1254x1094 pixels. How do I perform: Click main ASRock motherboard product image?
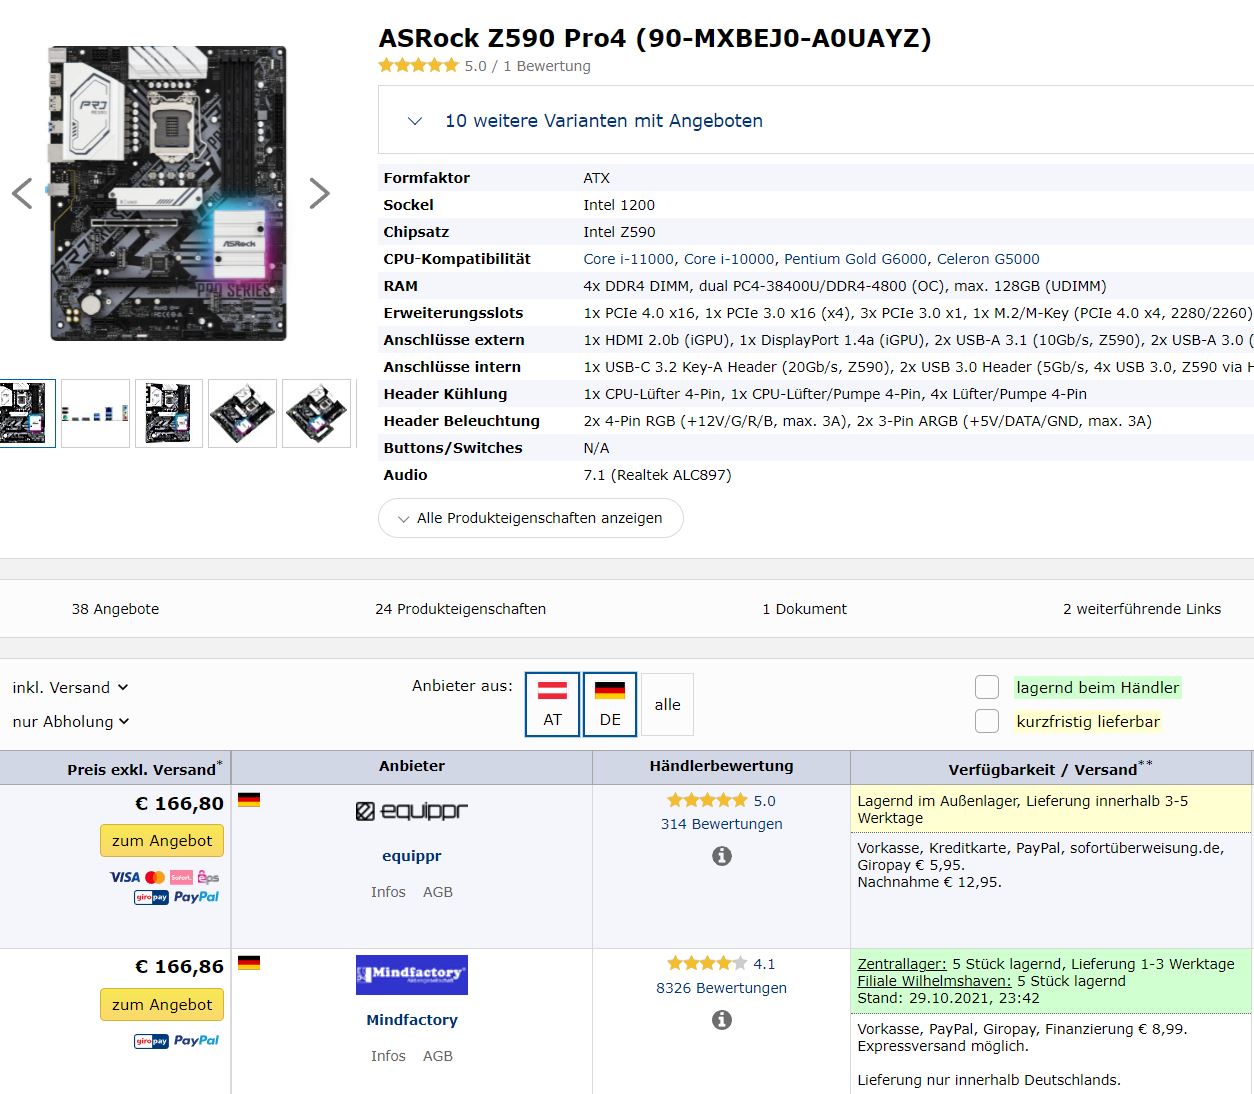(168, 193)
